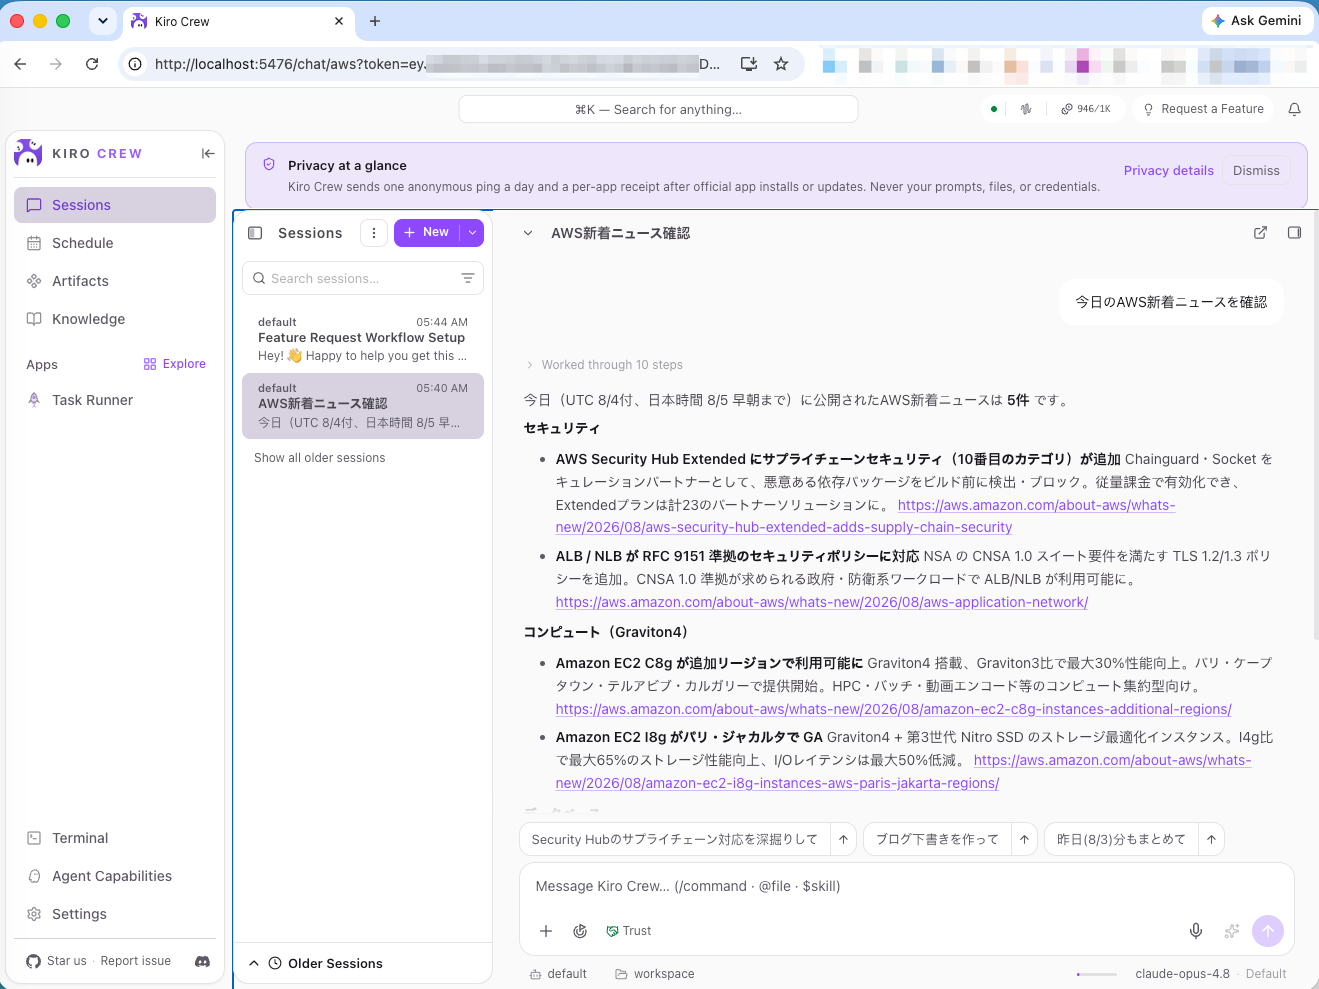Click Show all older sessions
Image resolution: width=1319 pixels, height=989 pixels.
pos(319,458)
